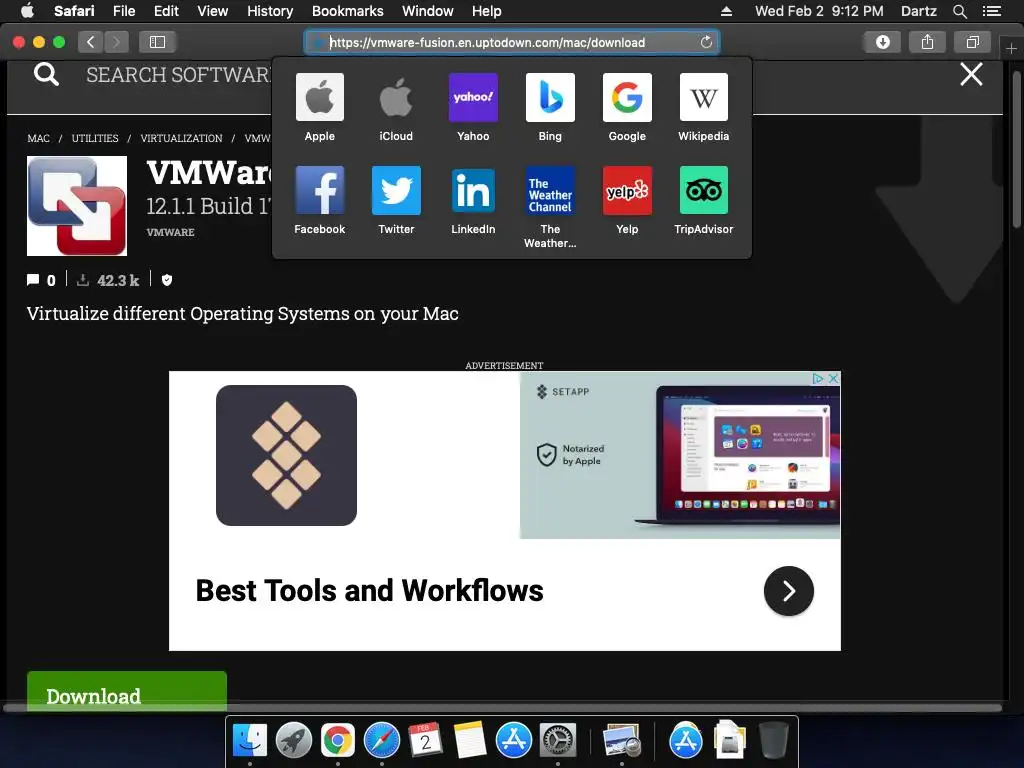
Task: Open Finder from the Dock
Action: [x=249, y=740]
